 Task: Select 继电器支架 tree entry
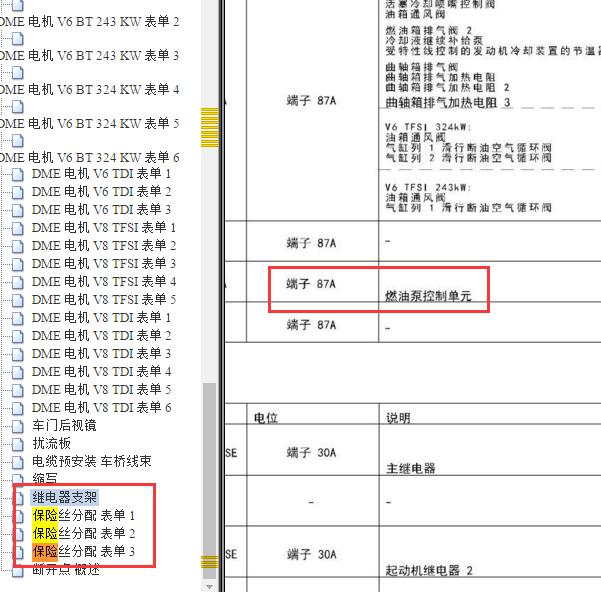coord(64,497)
